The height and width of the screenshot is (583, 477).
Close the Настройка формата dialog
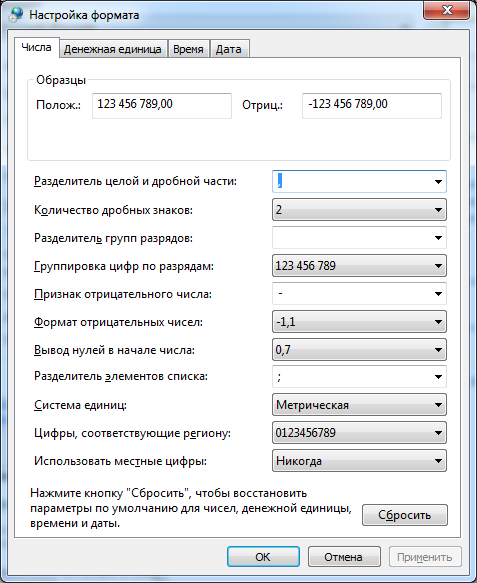446,10
